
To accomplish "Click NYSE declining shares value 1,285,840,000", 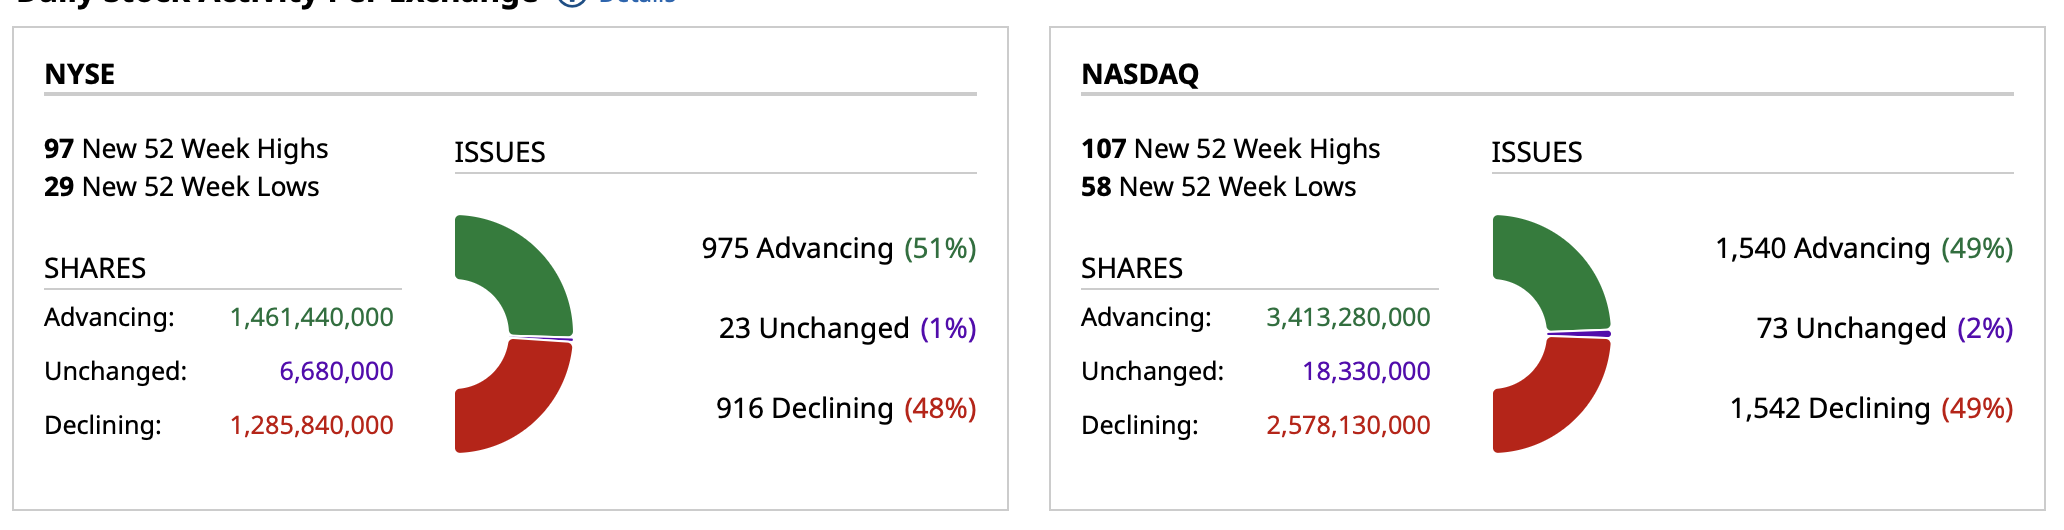I will [x=312, y=426].
